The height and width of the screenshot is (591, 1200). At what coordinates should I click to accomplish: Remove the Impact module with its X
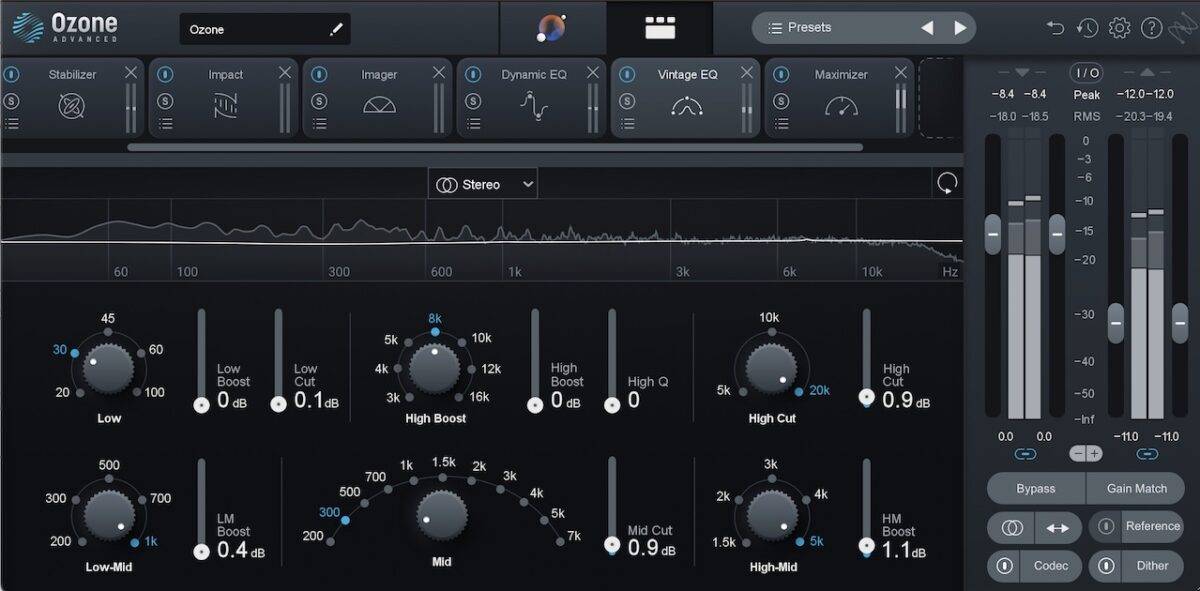point(285,73)
